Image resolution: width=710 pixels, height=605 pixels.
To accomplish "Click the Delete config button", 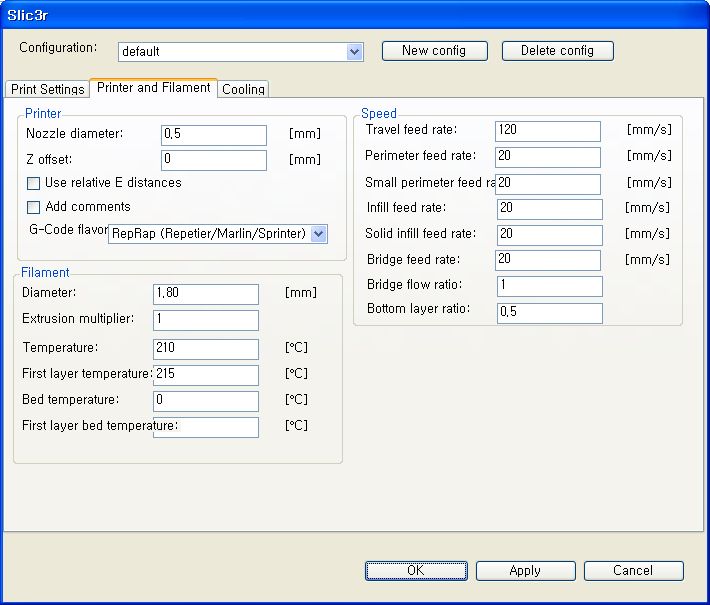I will point(557,51).
